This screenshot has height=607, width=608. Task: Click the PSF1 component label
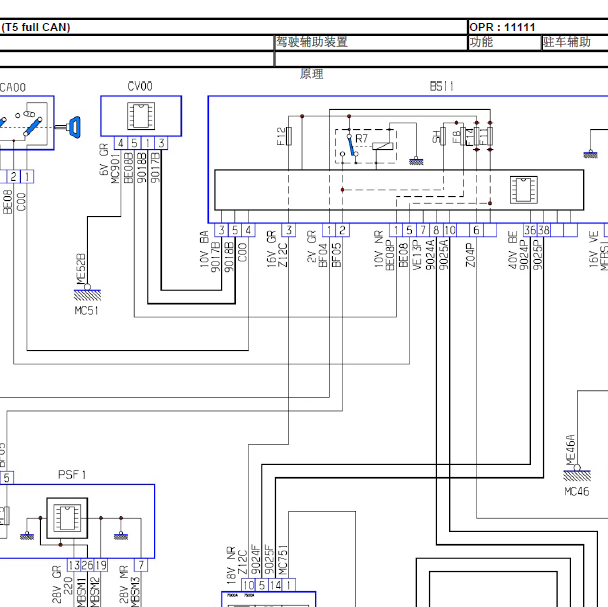72,475
